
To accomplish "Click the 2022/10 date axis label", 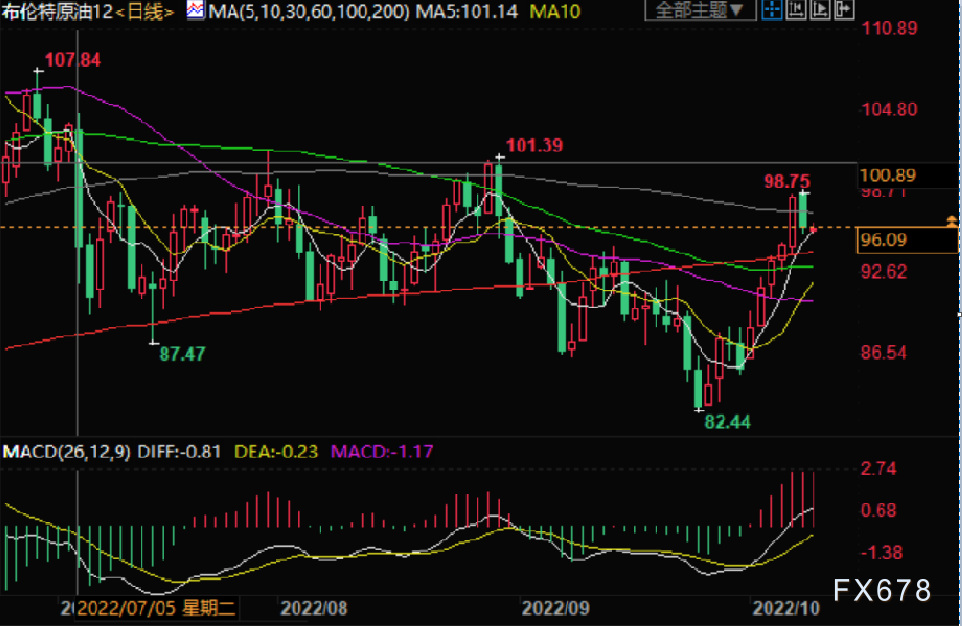I will [x=786, y=608].
